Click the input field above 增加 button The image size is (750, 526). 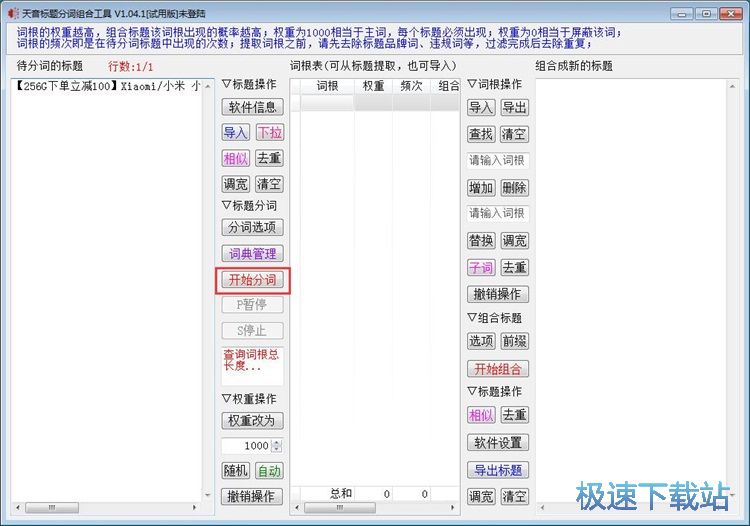coord(498,160)
